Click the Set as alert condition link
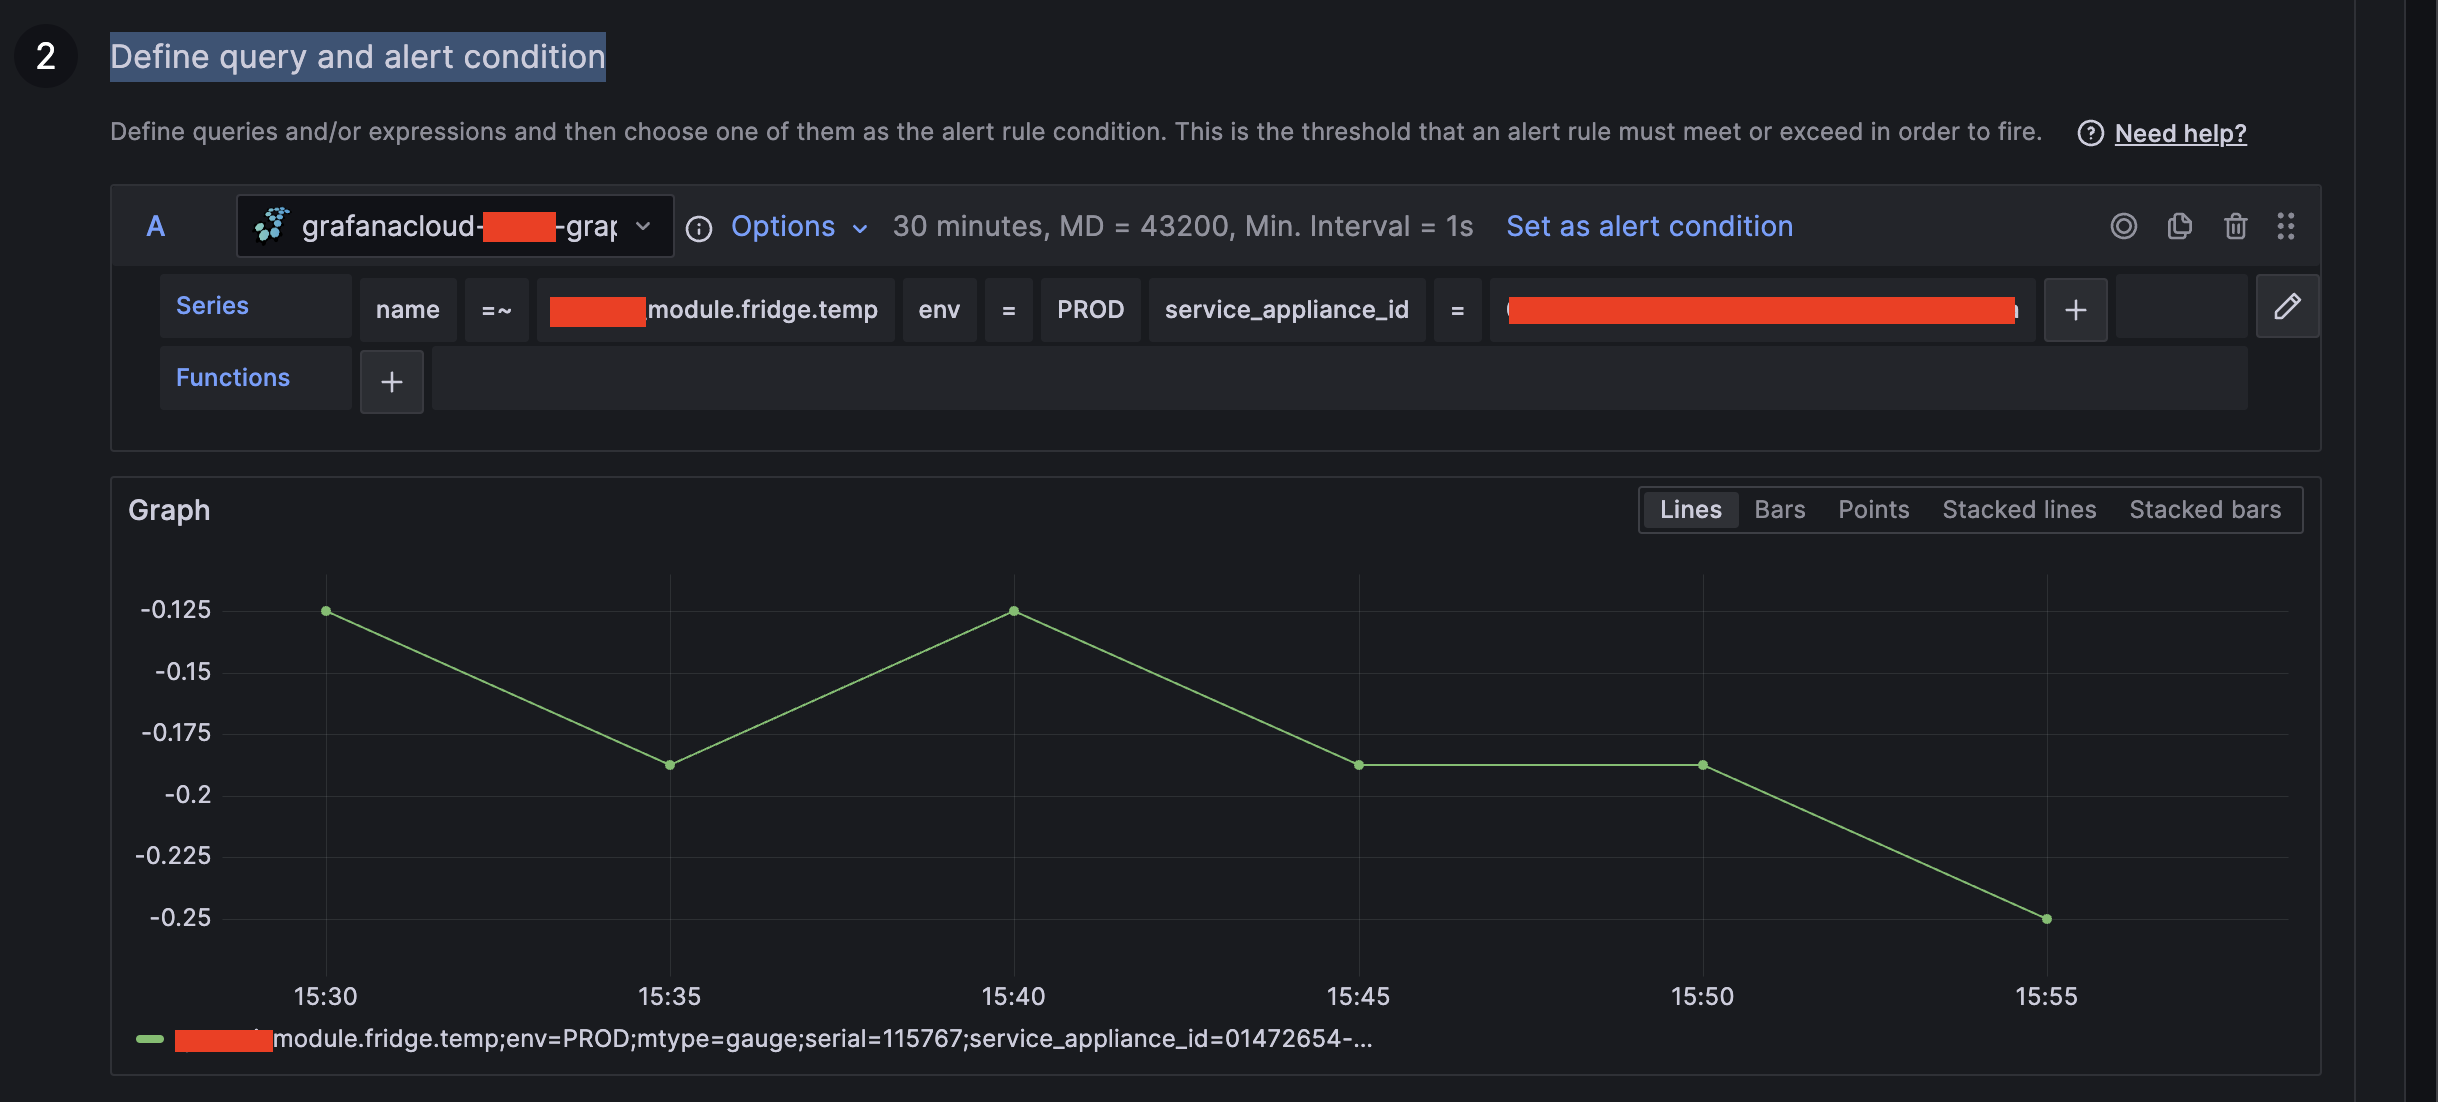Viewport: 2438px width, 1102px height. point(1648,226)
